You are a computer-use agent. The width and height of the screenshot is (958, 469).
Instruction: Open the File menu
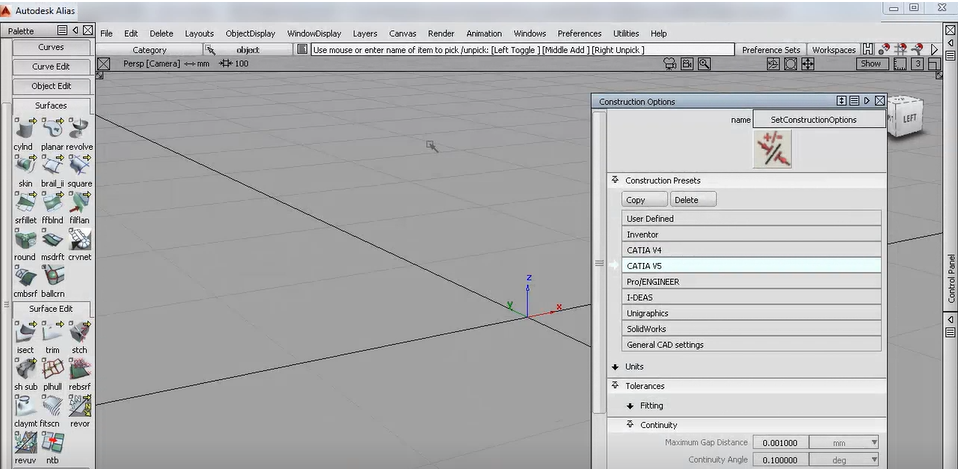pos(106,34)
